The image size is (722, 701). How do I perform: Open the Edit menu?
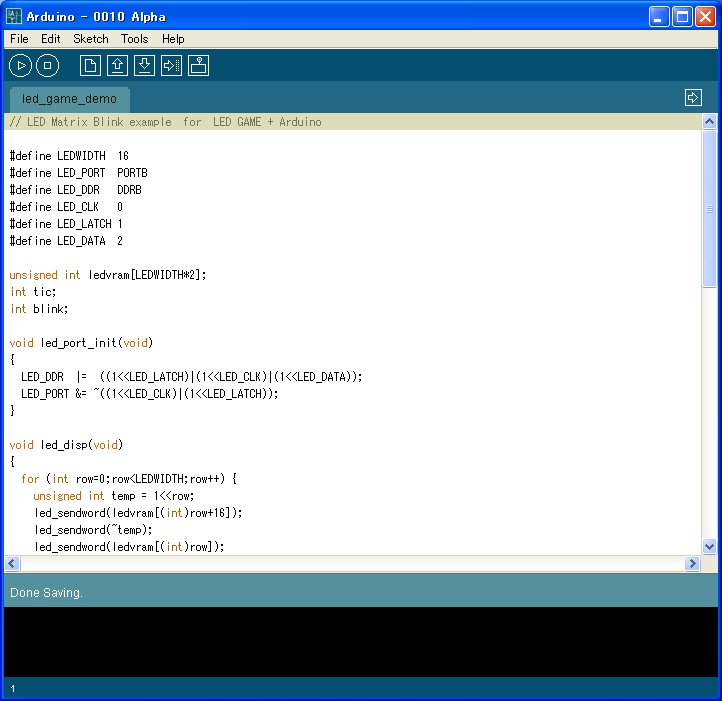tap(51, 39)
